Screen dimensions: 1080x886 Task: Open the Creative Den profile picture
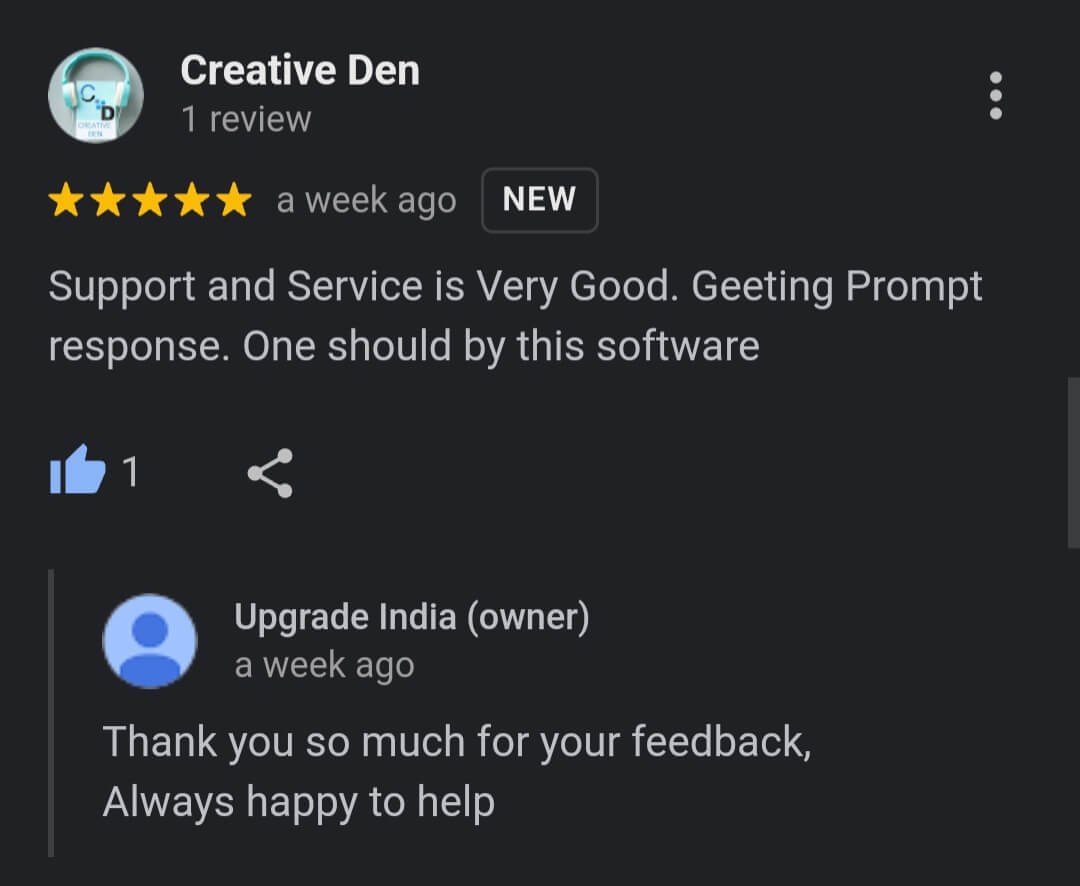(x=96, y=95)
